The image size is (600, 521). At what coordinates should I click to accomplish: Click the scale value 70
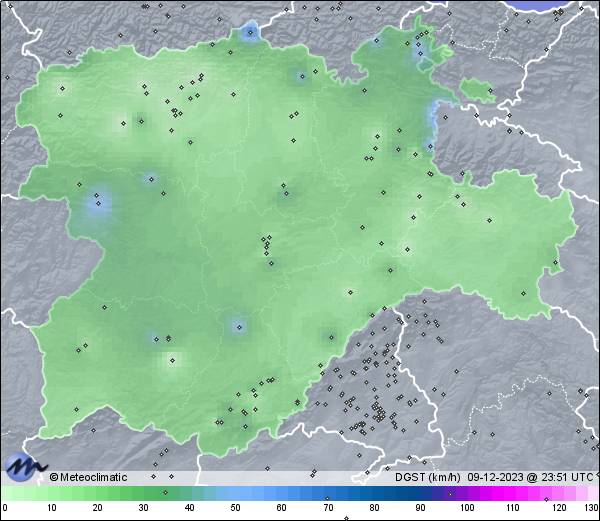click(328, 508)
